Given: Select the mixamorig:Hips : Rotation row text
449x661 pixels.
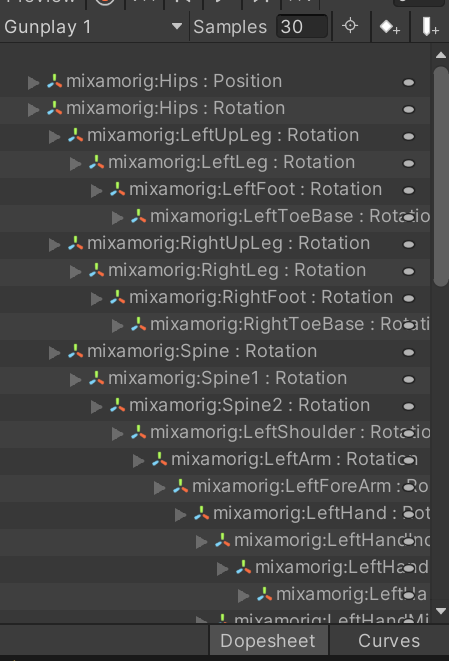Looking at the screenshot, I should click(175, 108).
